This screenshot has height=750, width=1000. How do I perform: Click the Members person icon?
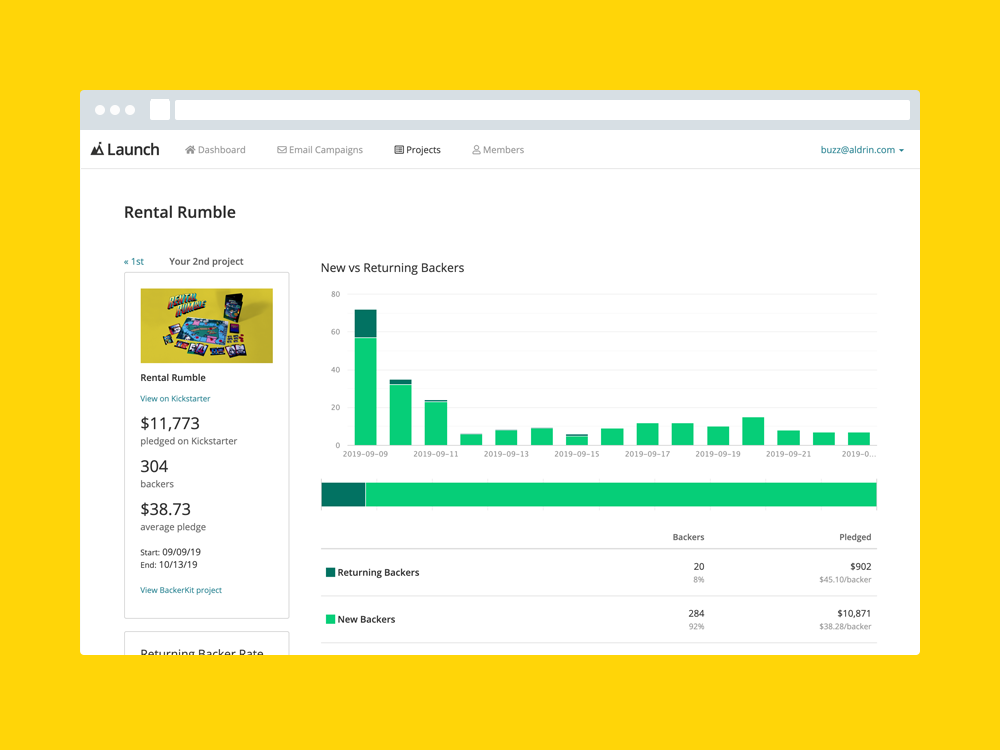tap(476, 150)
